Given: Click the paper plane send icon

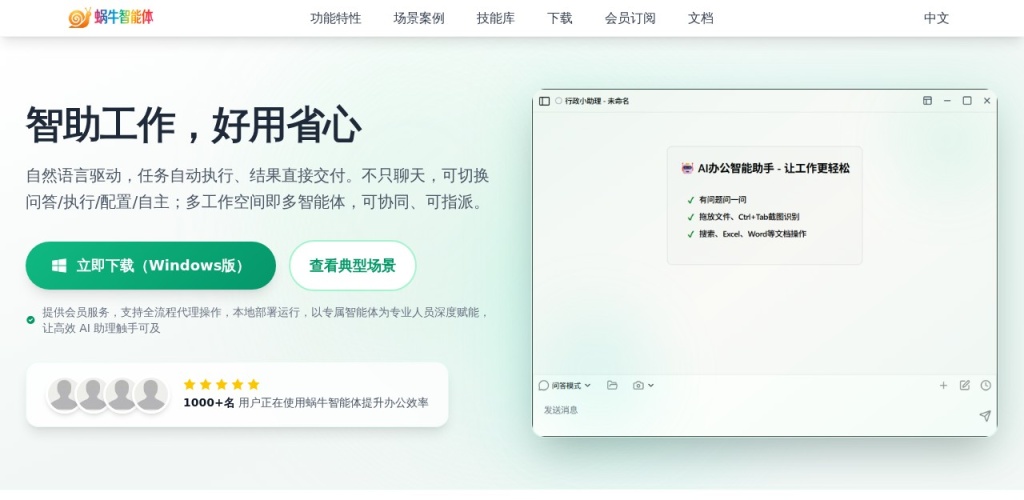Looking at the screenshot, I should (985, 416).
